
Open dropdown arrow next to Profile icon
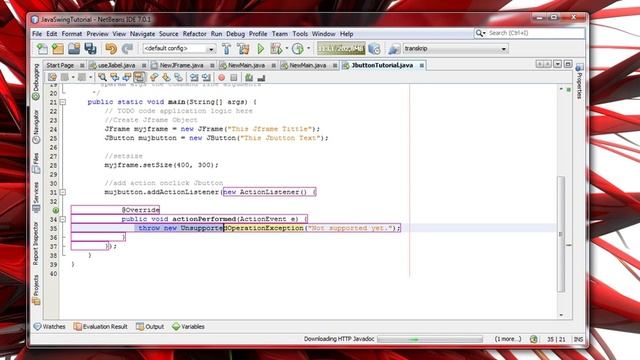308,49
